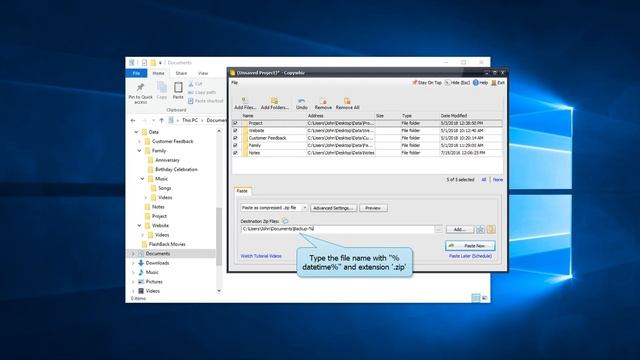This screenshot has height=360, width=640.
Task: Select the Paste tab in Copywhiz
Action: 242,191
